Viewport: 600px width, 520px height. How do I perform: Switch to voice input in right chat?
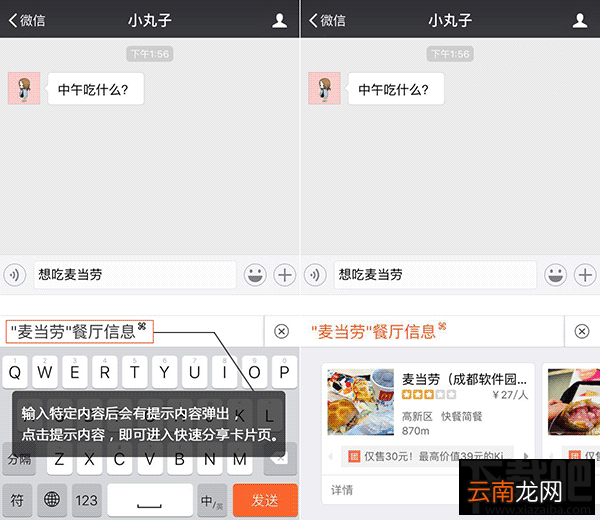[x=315, y=275]
